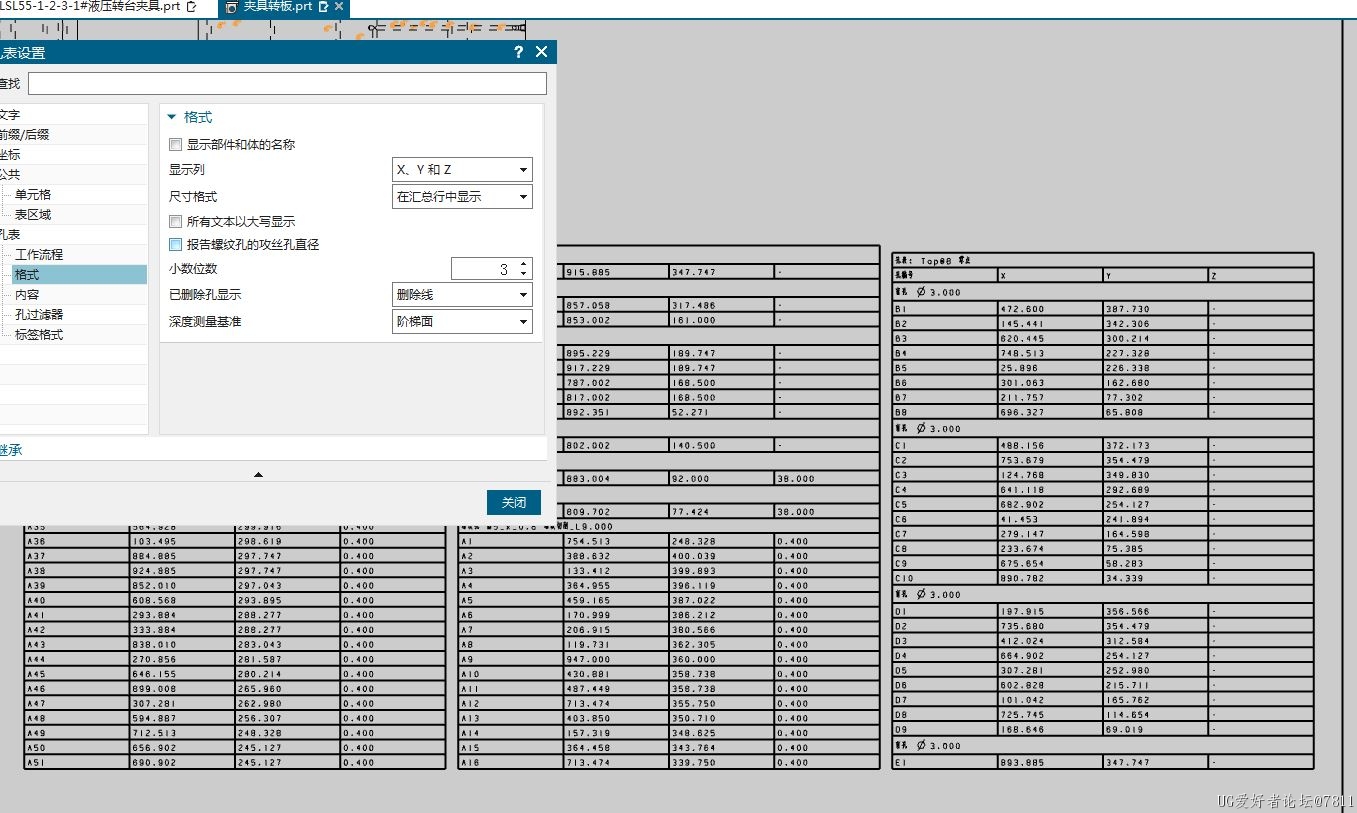
Task: Click value 809.702 in the middle table
Action: coord(588,511)
